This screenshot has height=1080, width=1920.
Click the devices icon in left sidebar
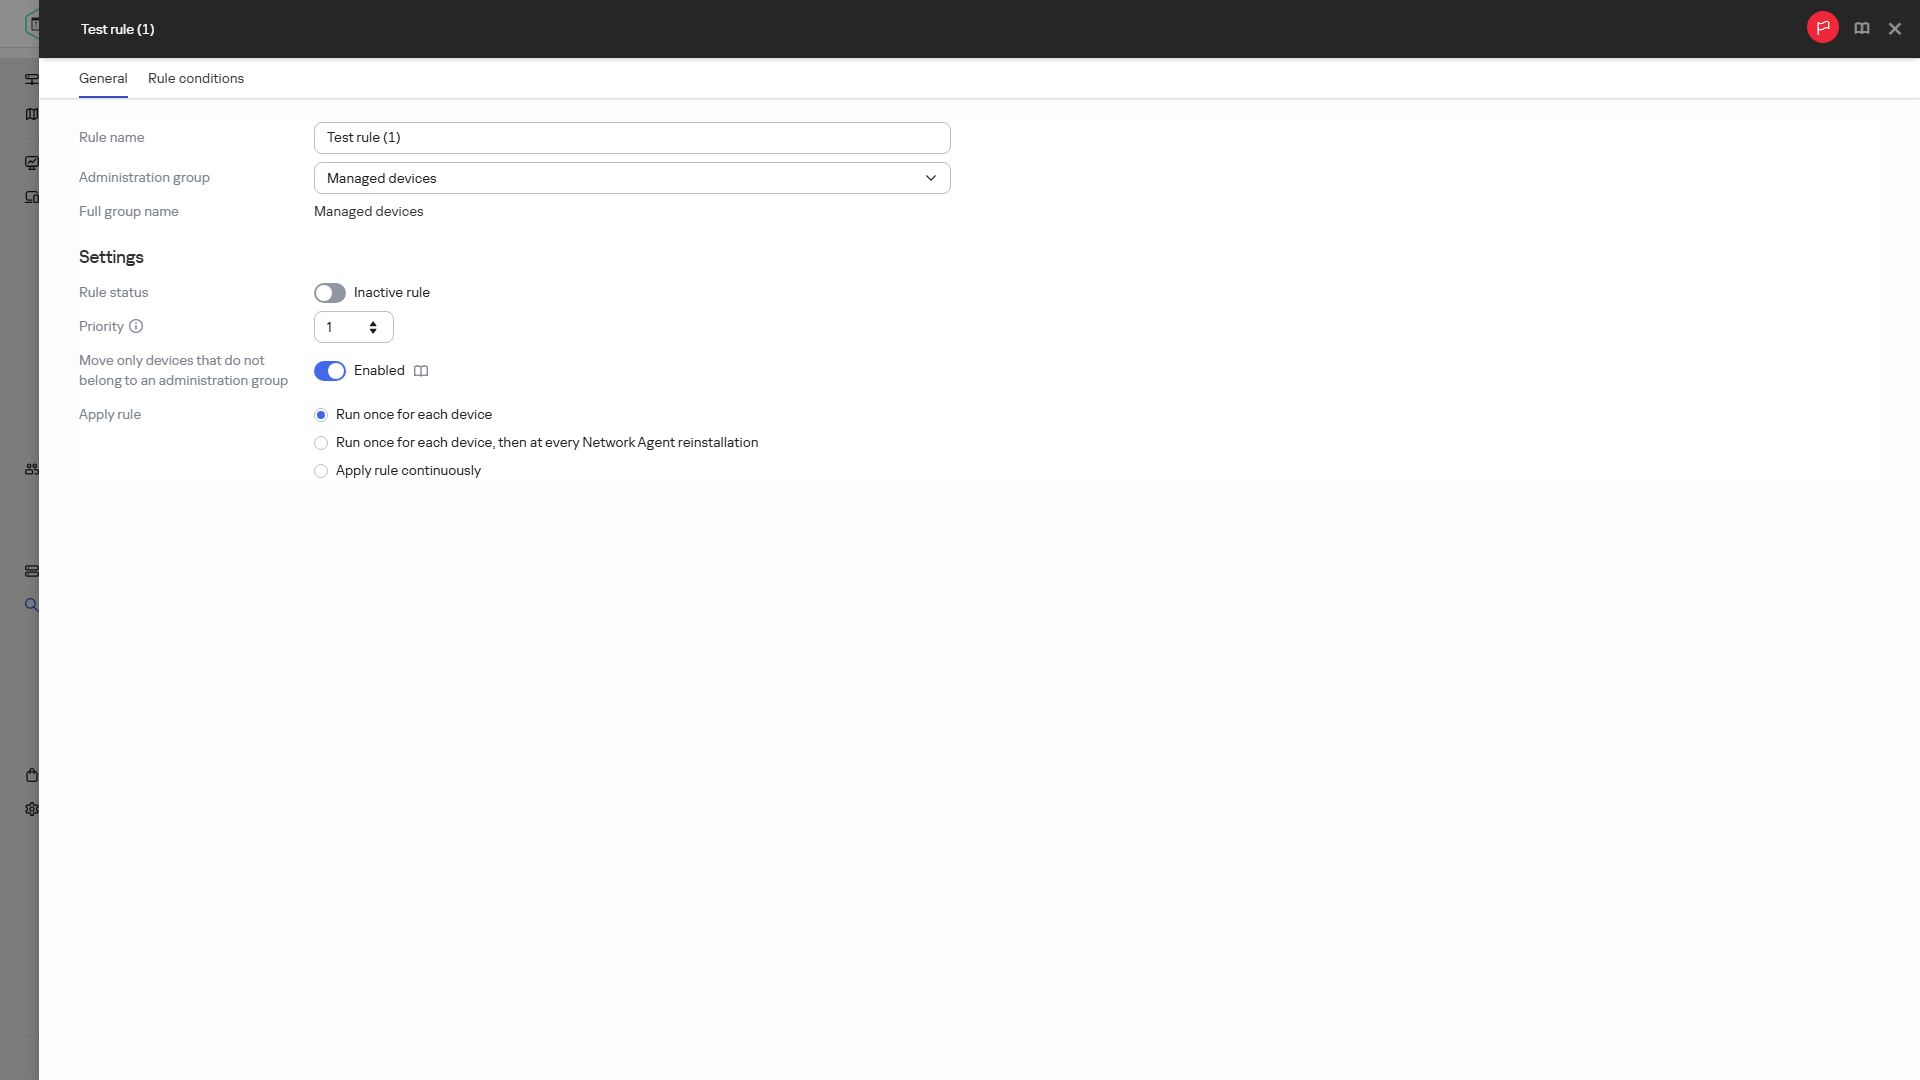(32, 197)
